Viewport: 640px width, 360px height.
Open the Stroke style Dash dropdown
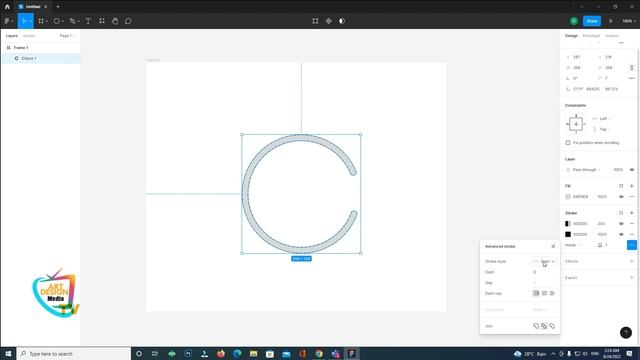(544, 261)
